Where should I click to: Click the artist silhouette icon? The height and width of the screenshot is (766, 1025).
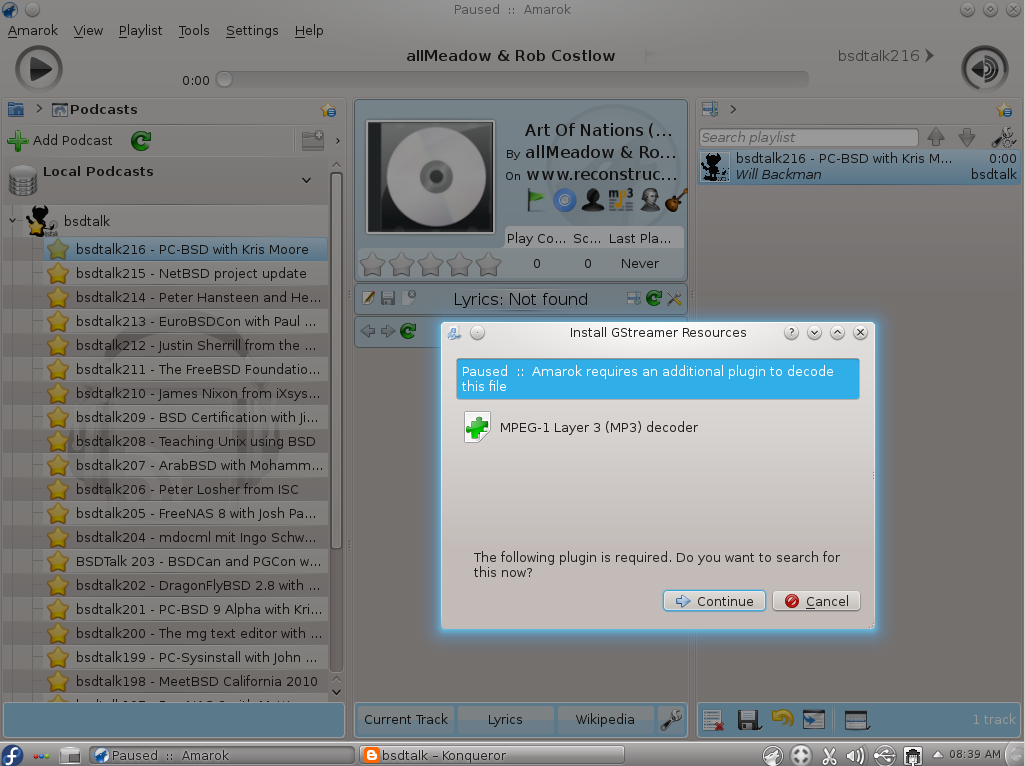(593, 200)
